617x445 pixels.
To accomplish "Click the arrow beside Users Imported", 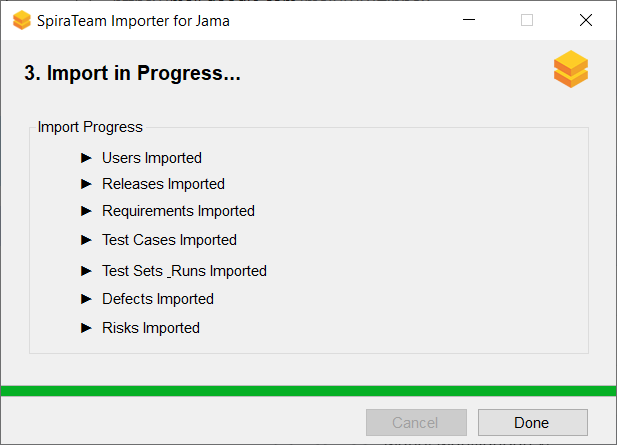I will (x=86, y=158).
